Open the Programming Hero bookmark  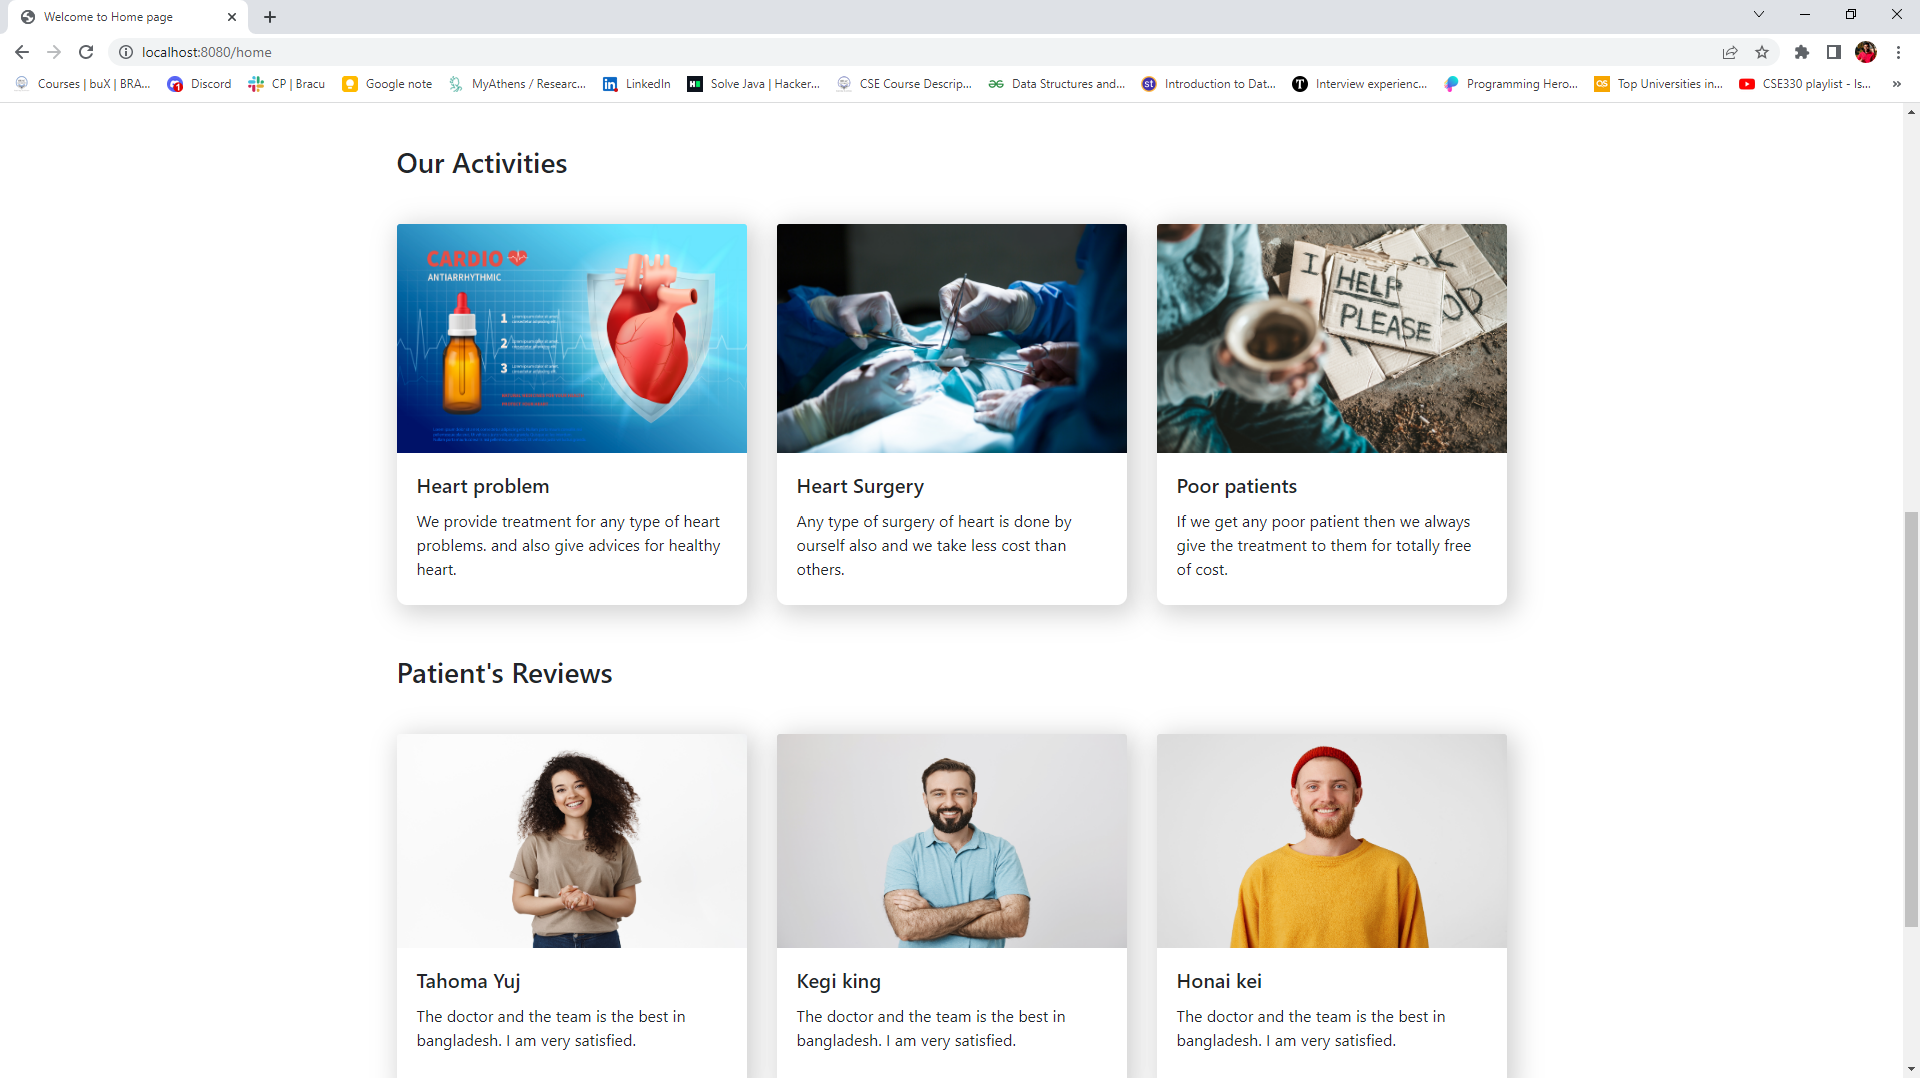point(1512,84)
